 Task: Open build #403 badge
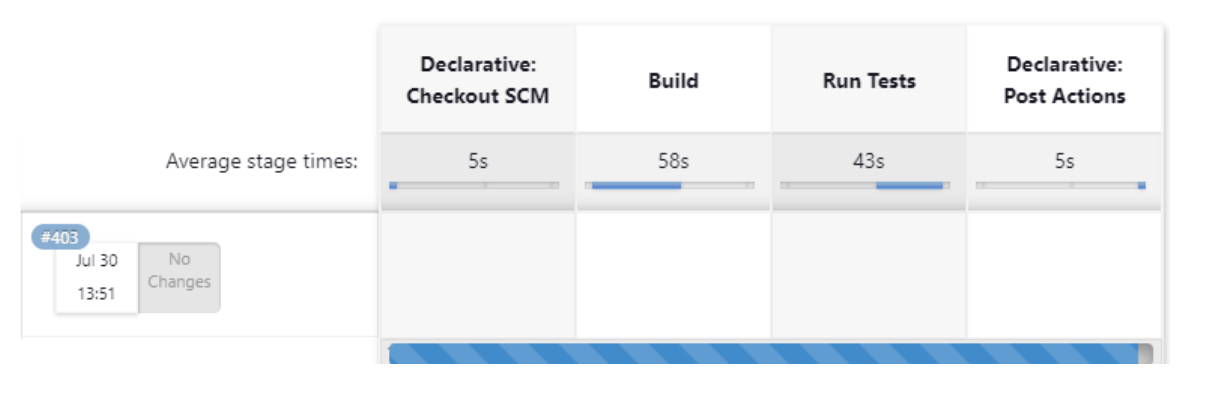[61, 238]
